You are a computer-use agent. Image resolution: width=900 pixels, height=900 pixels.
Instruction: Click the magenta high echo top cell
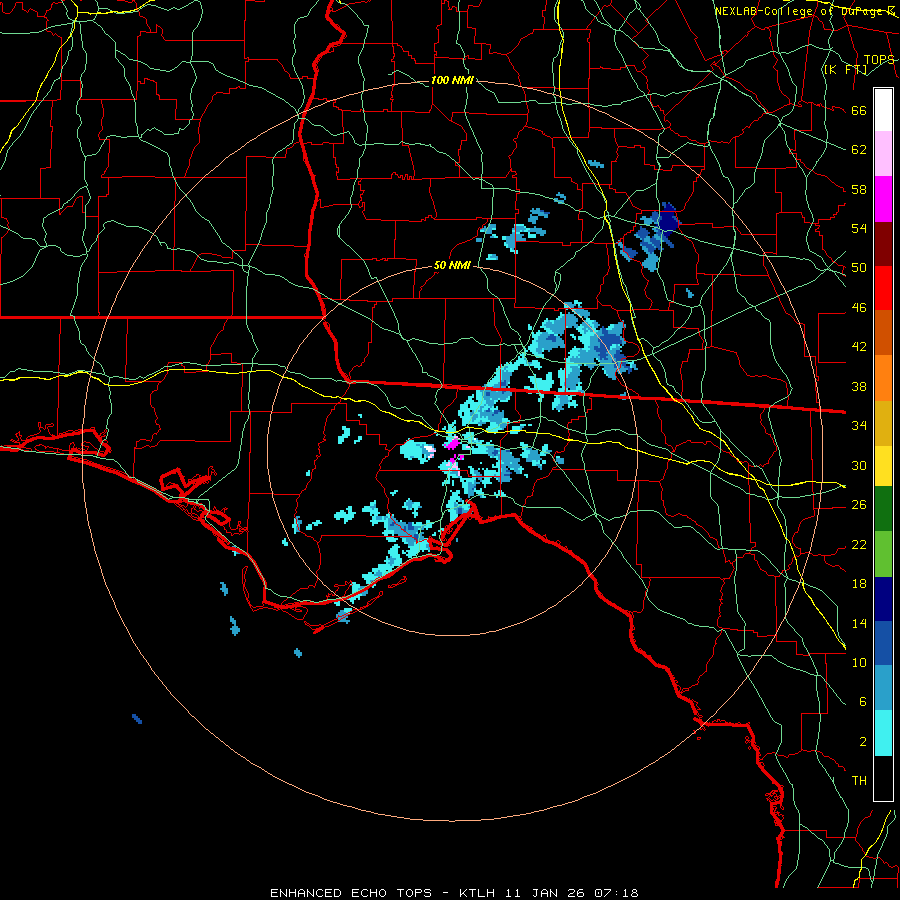[452, 444]
